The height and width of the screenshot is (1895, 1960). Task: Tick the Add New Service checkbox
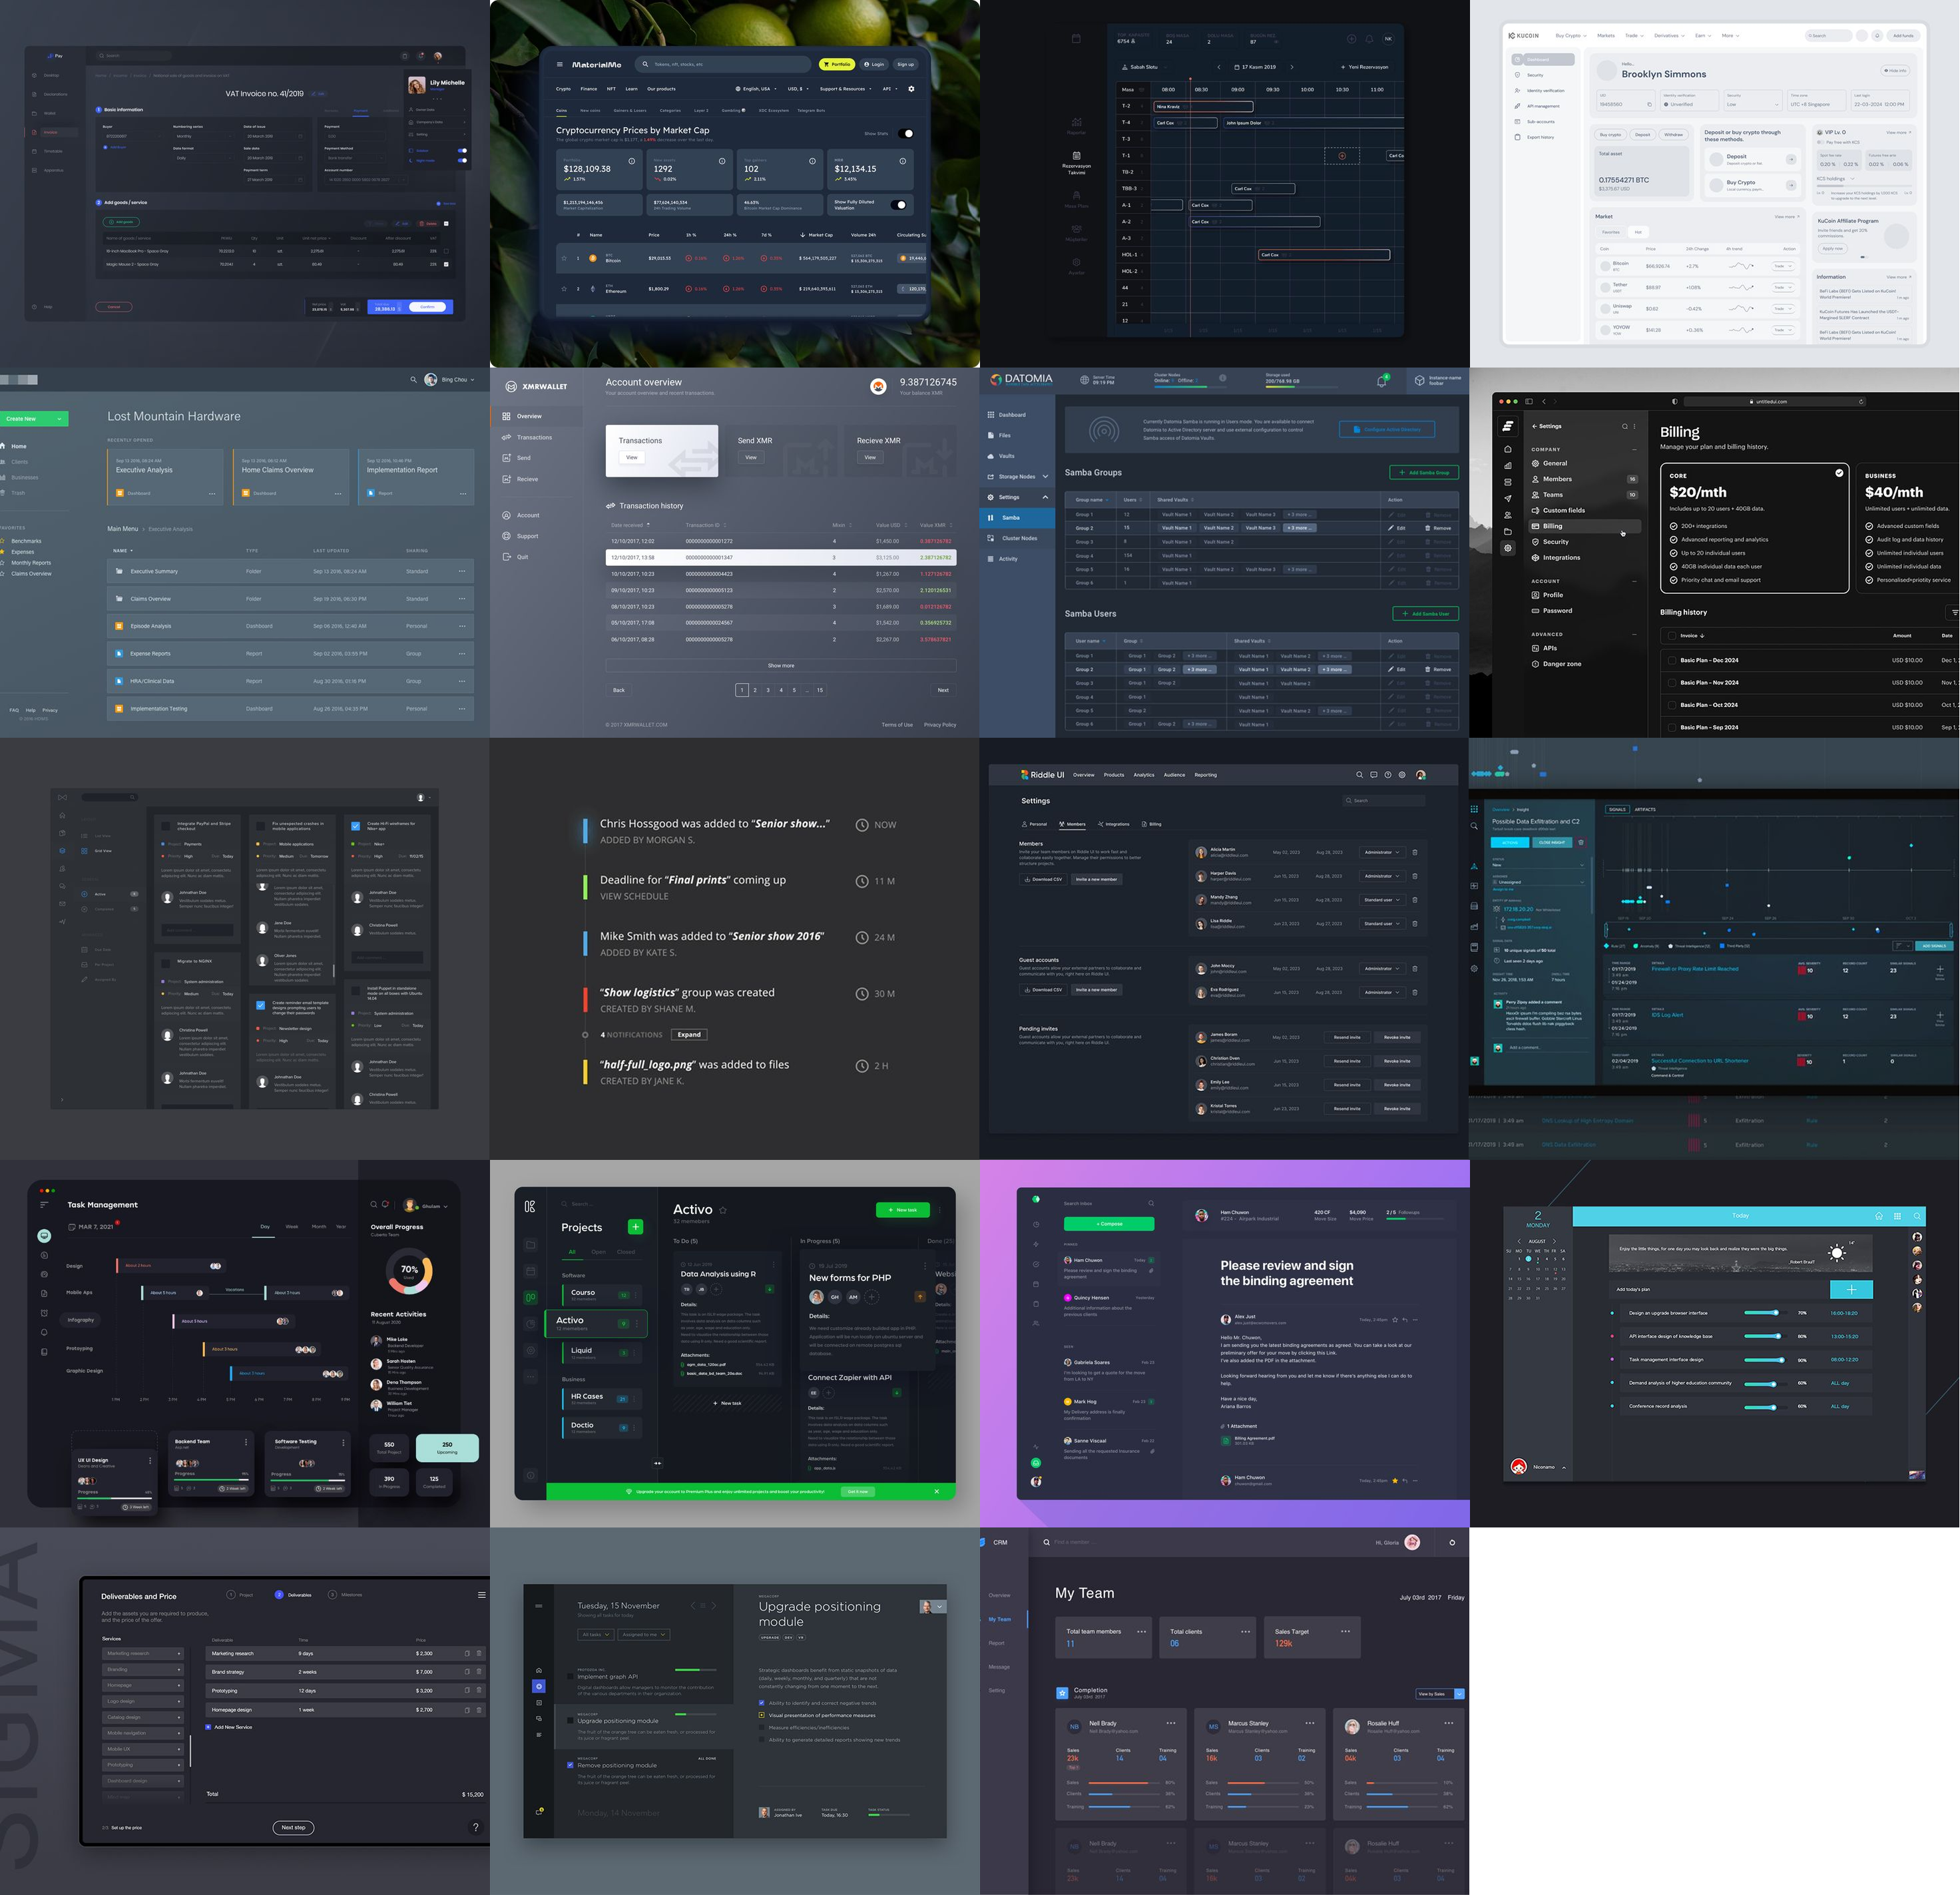[208, 1727]
